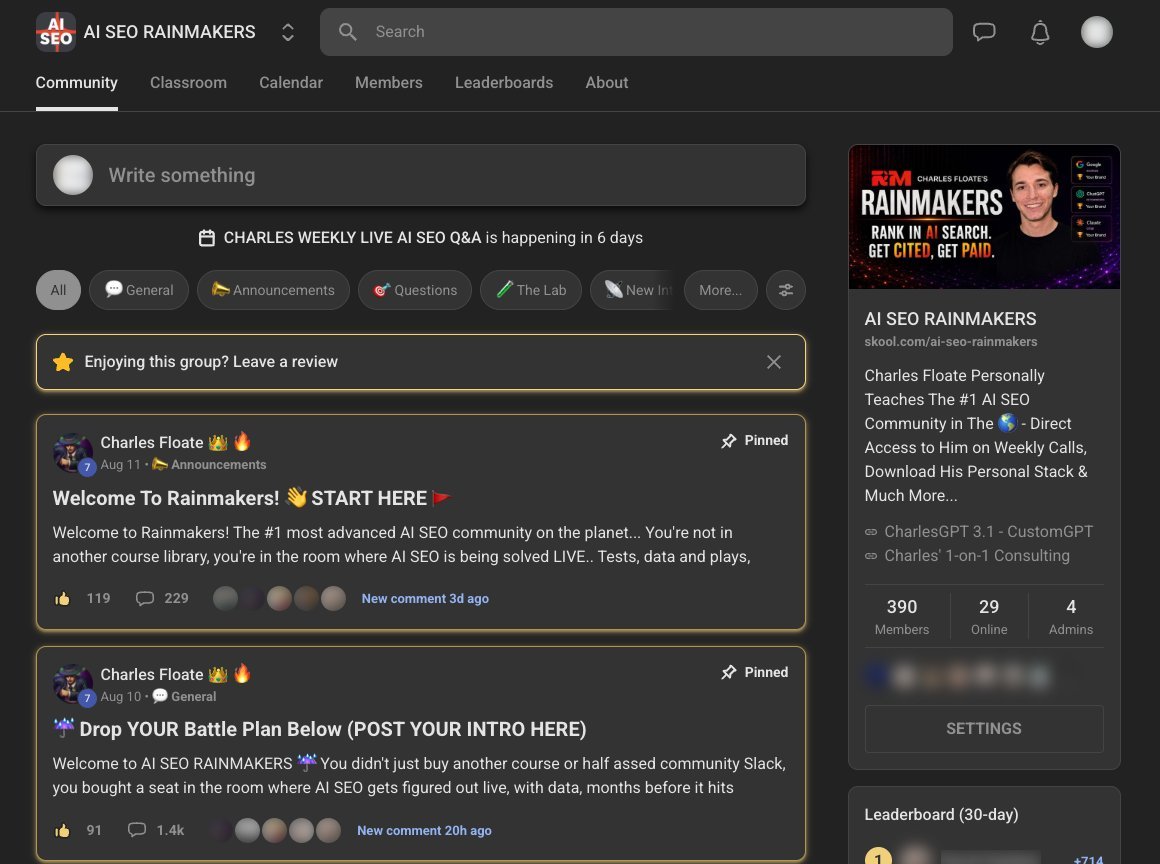Screen dimensions: 1160x864
Task: Focus the Search field
Action: click(x=636, y=32)
